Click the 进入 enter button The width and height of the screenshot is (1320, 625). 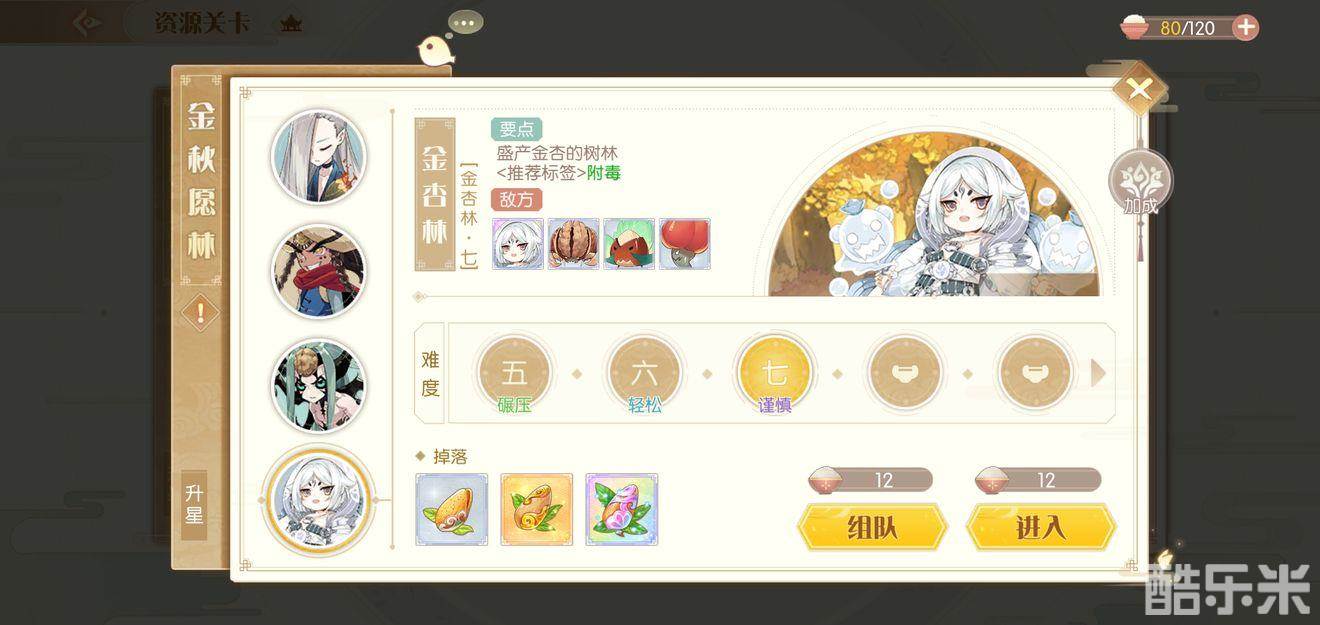coord(1041,527)
